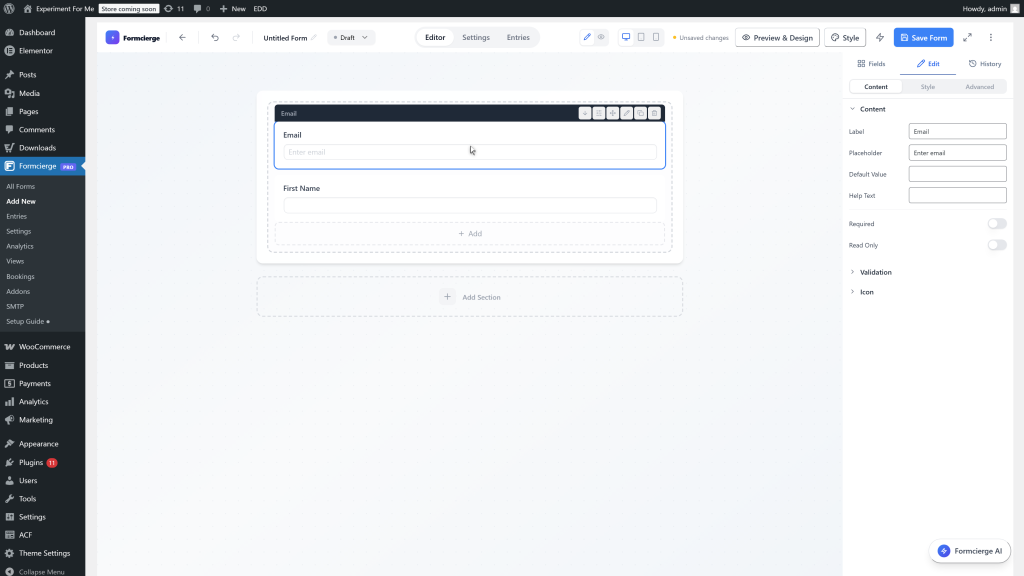
Task: Switch canvas to mobile preview icon
Action: pyautogui.click(x=655, y=36)
